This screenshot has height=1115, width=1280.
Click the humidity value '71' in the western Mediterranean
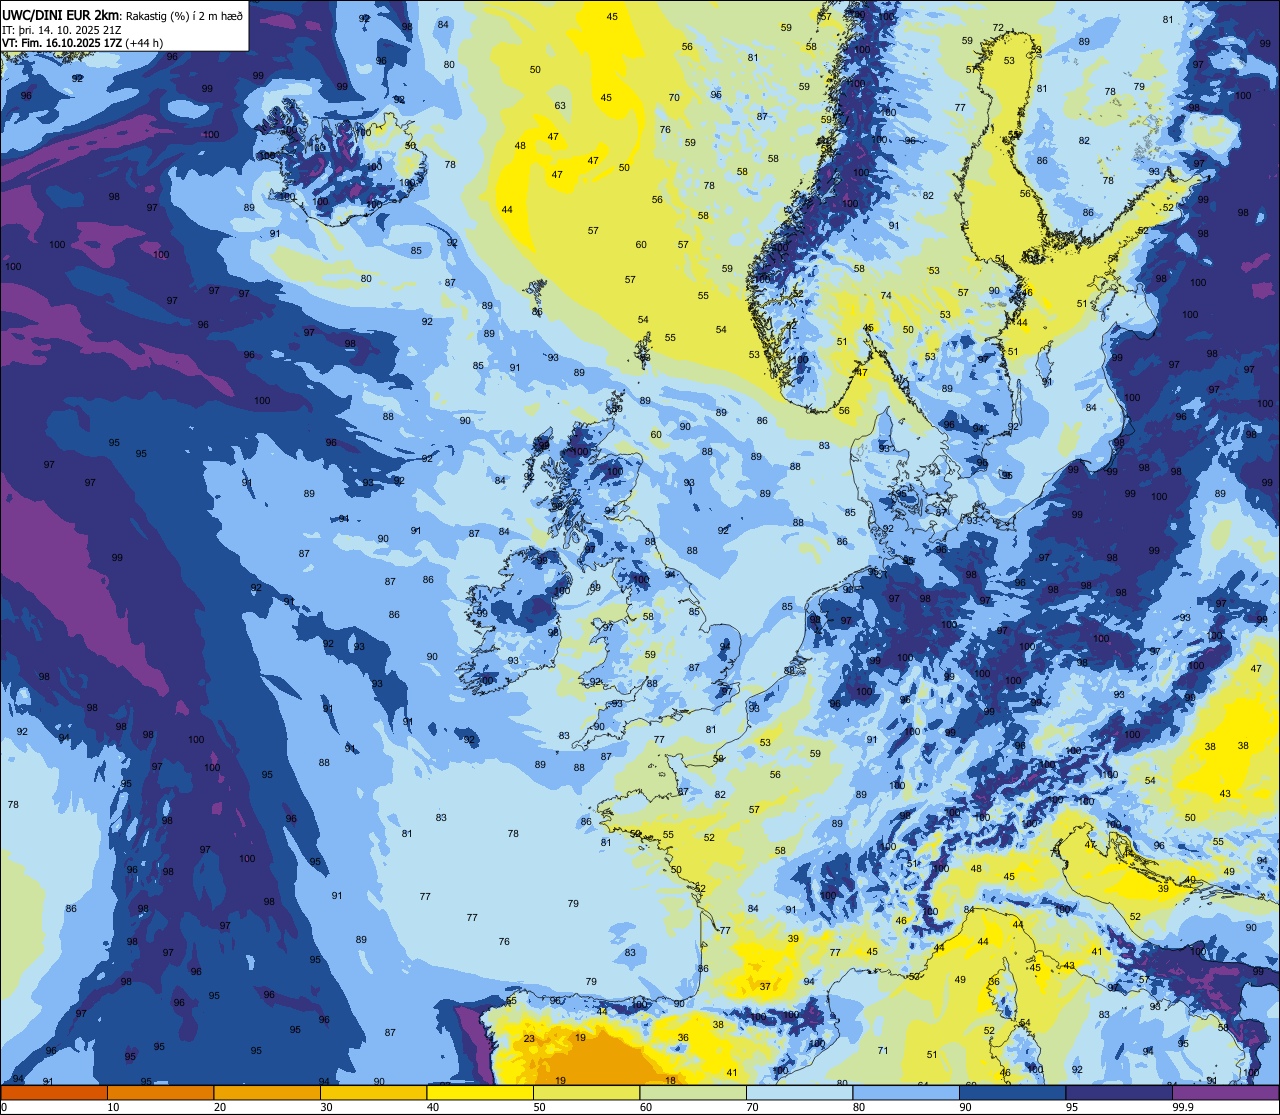click(x=883, y=1050)
